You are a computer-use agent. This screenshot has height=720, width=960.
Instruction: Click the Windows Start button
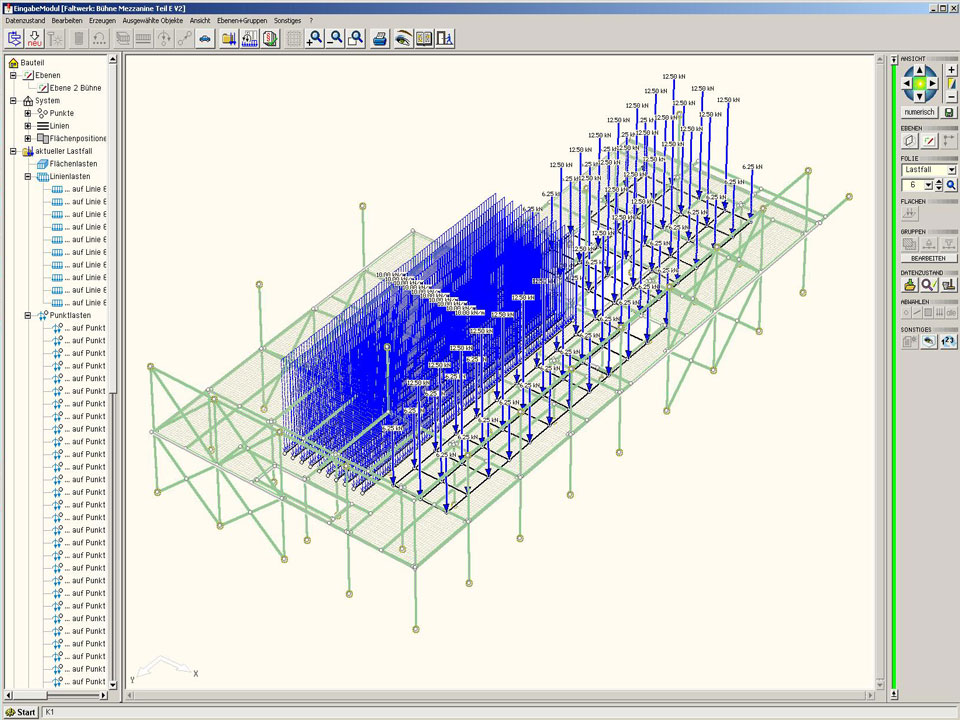[x=20, y=712]
